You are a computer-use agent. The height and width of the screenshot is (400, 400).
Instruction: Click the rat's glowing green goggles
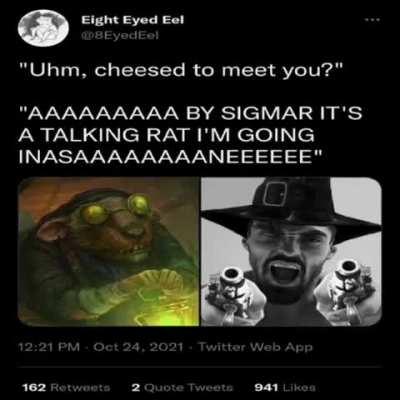(117, 207)
